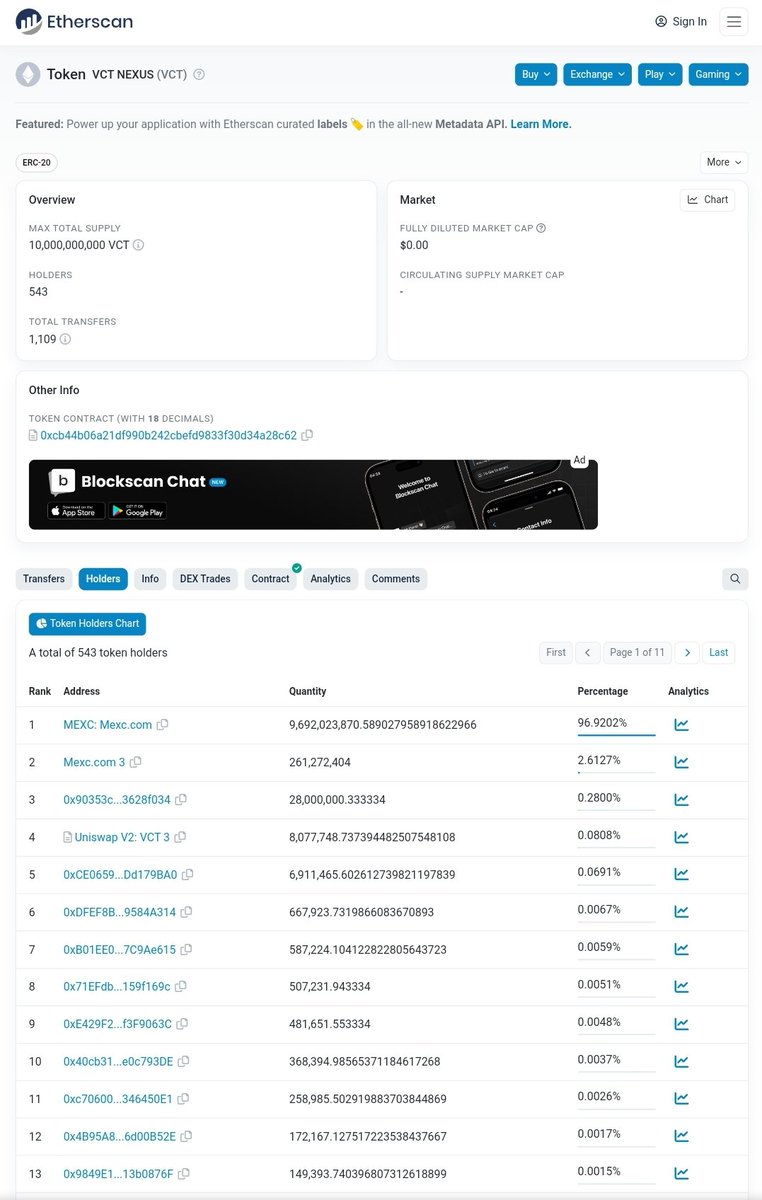Click the Etherscan logo
Viewport: 762px width, 1200px height.
tap(75, 21)
